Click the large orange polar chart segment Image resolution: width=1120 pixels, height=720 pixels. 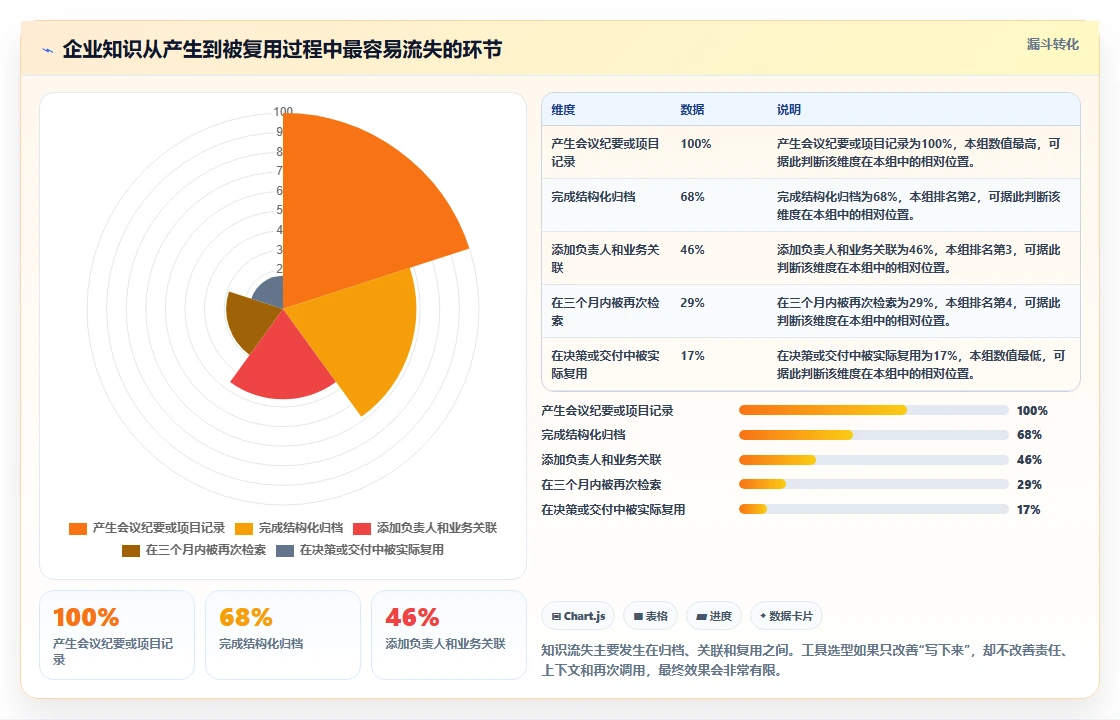tap(357, 214)
